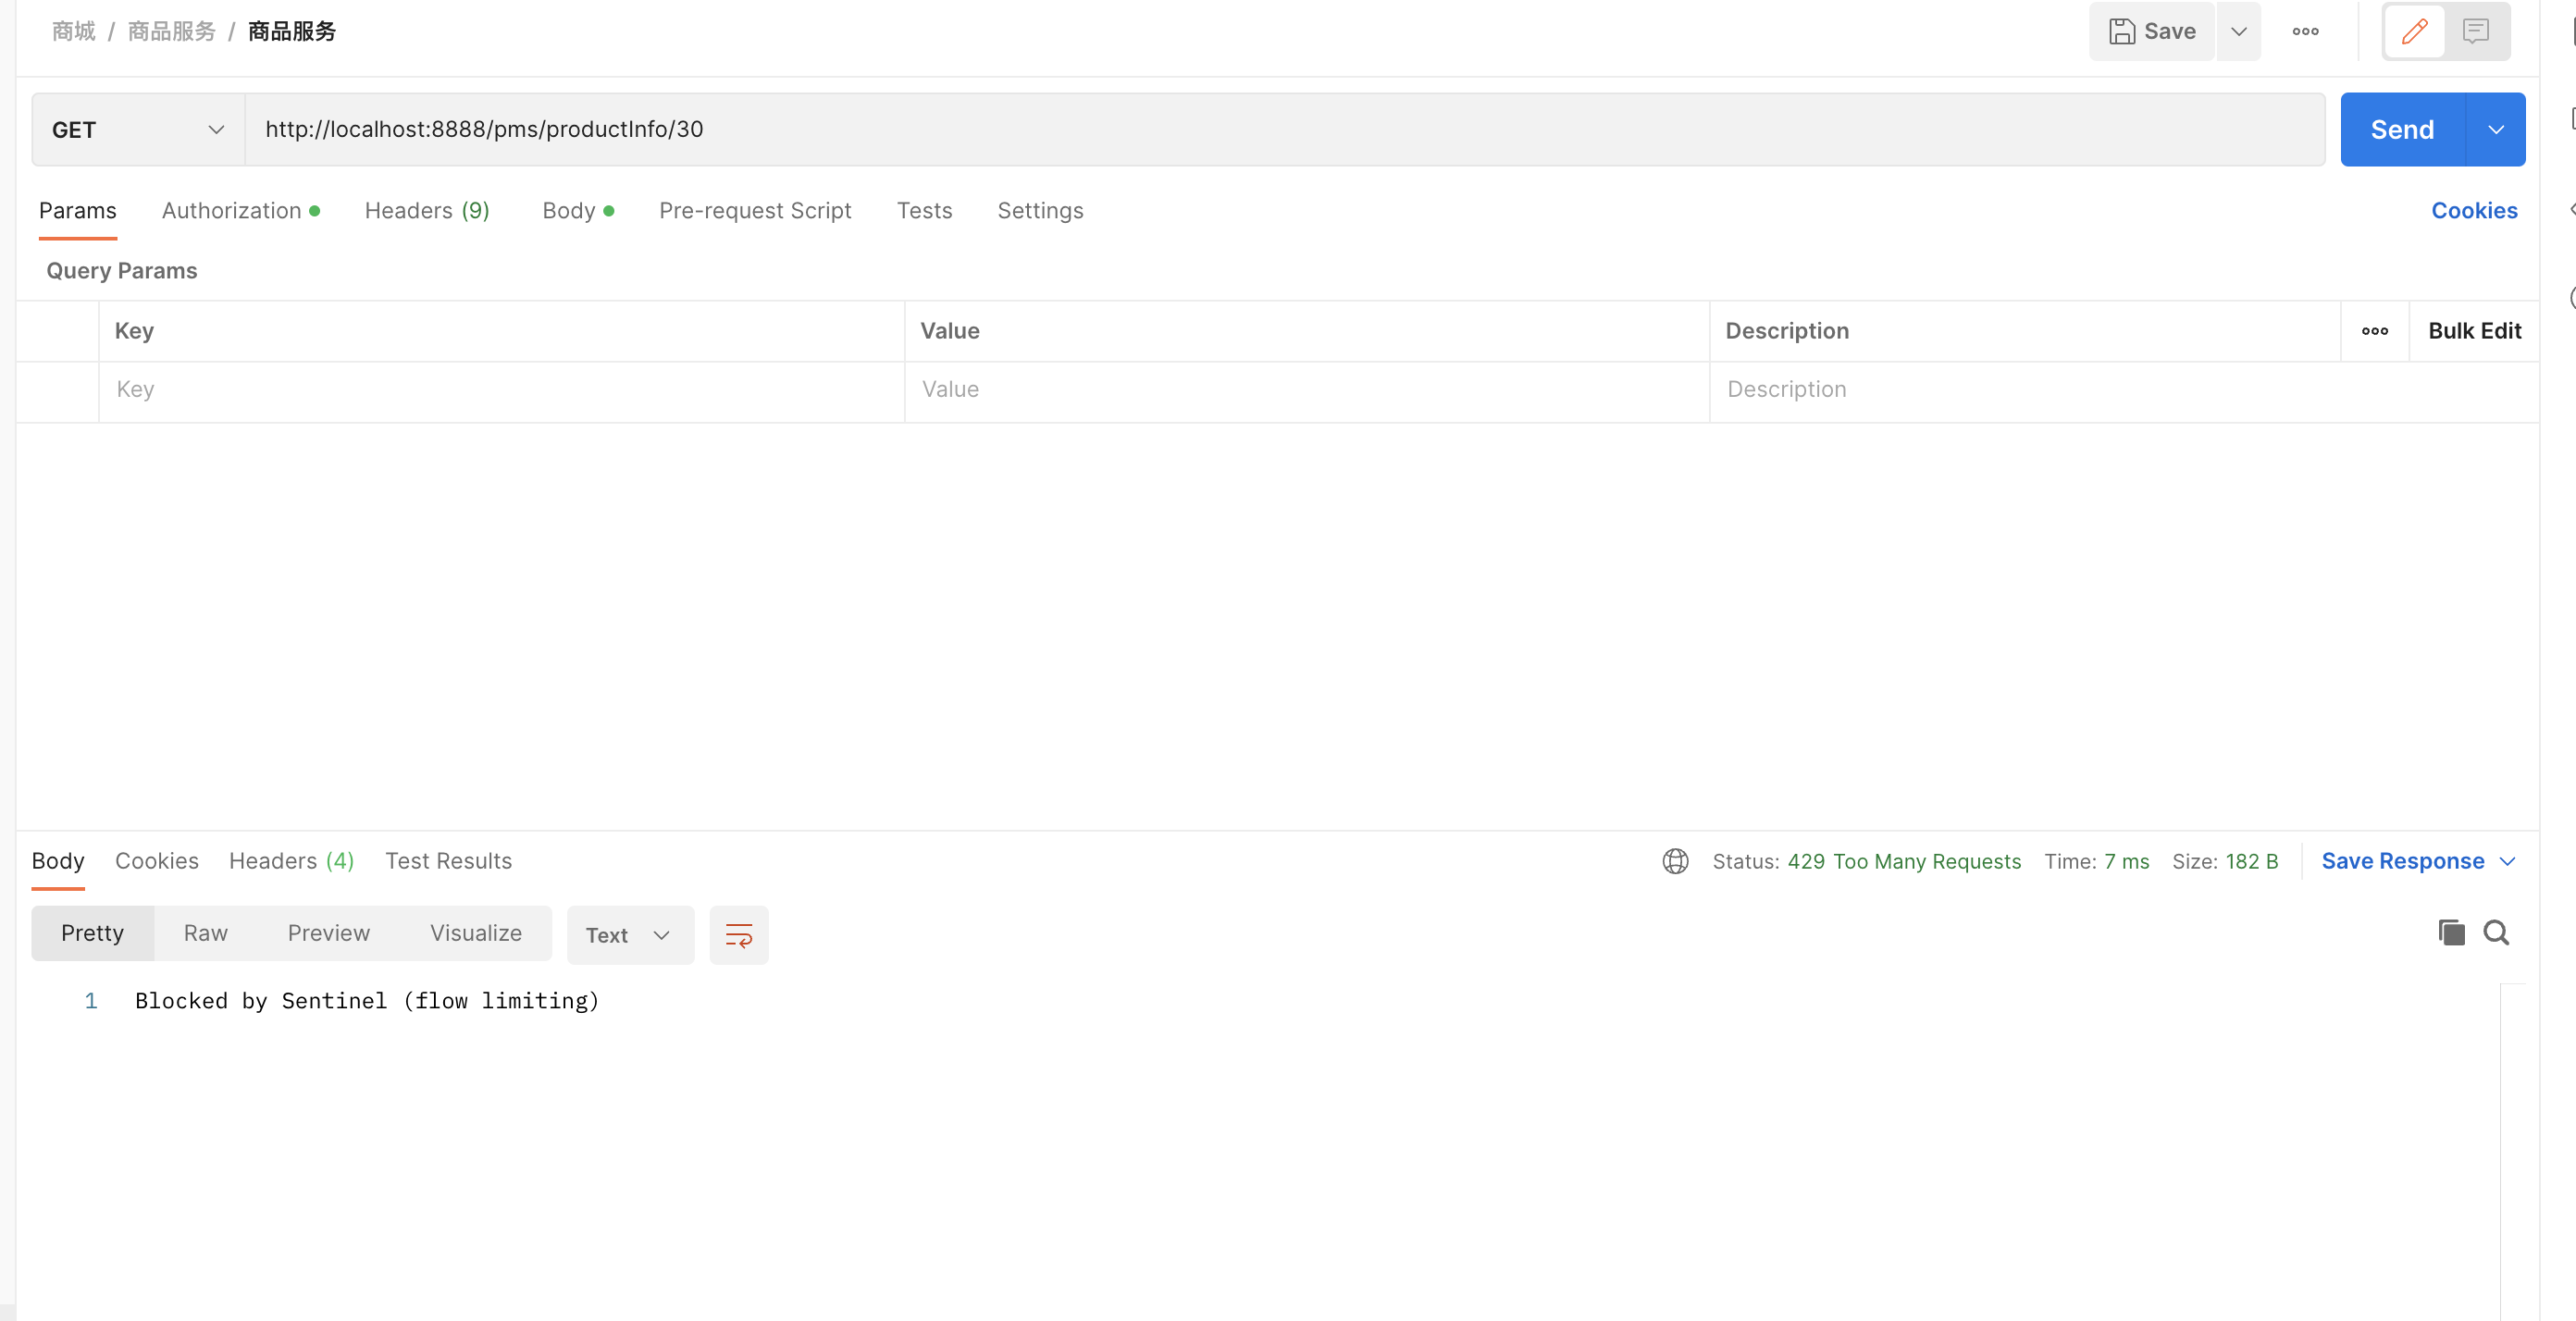2576x1321 pixels.
Task: Select the Pretty response view
Action: click(92, 933)
